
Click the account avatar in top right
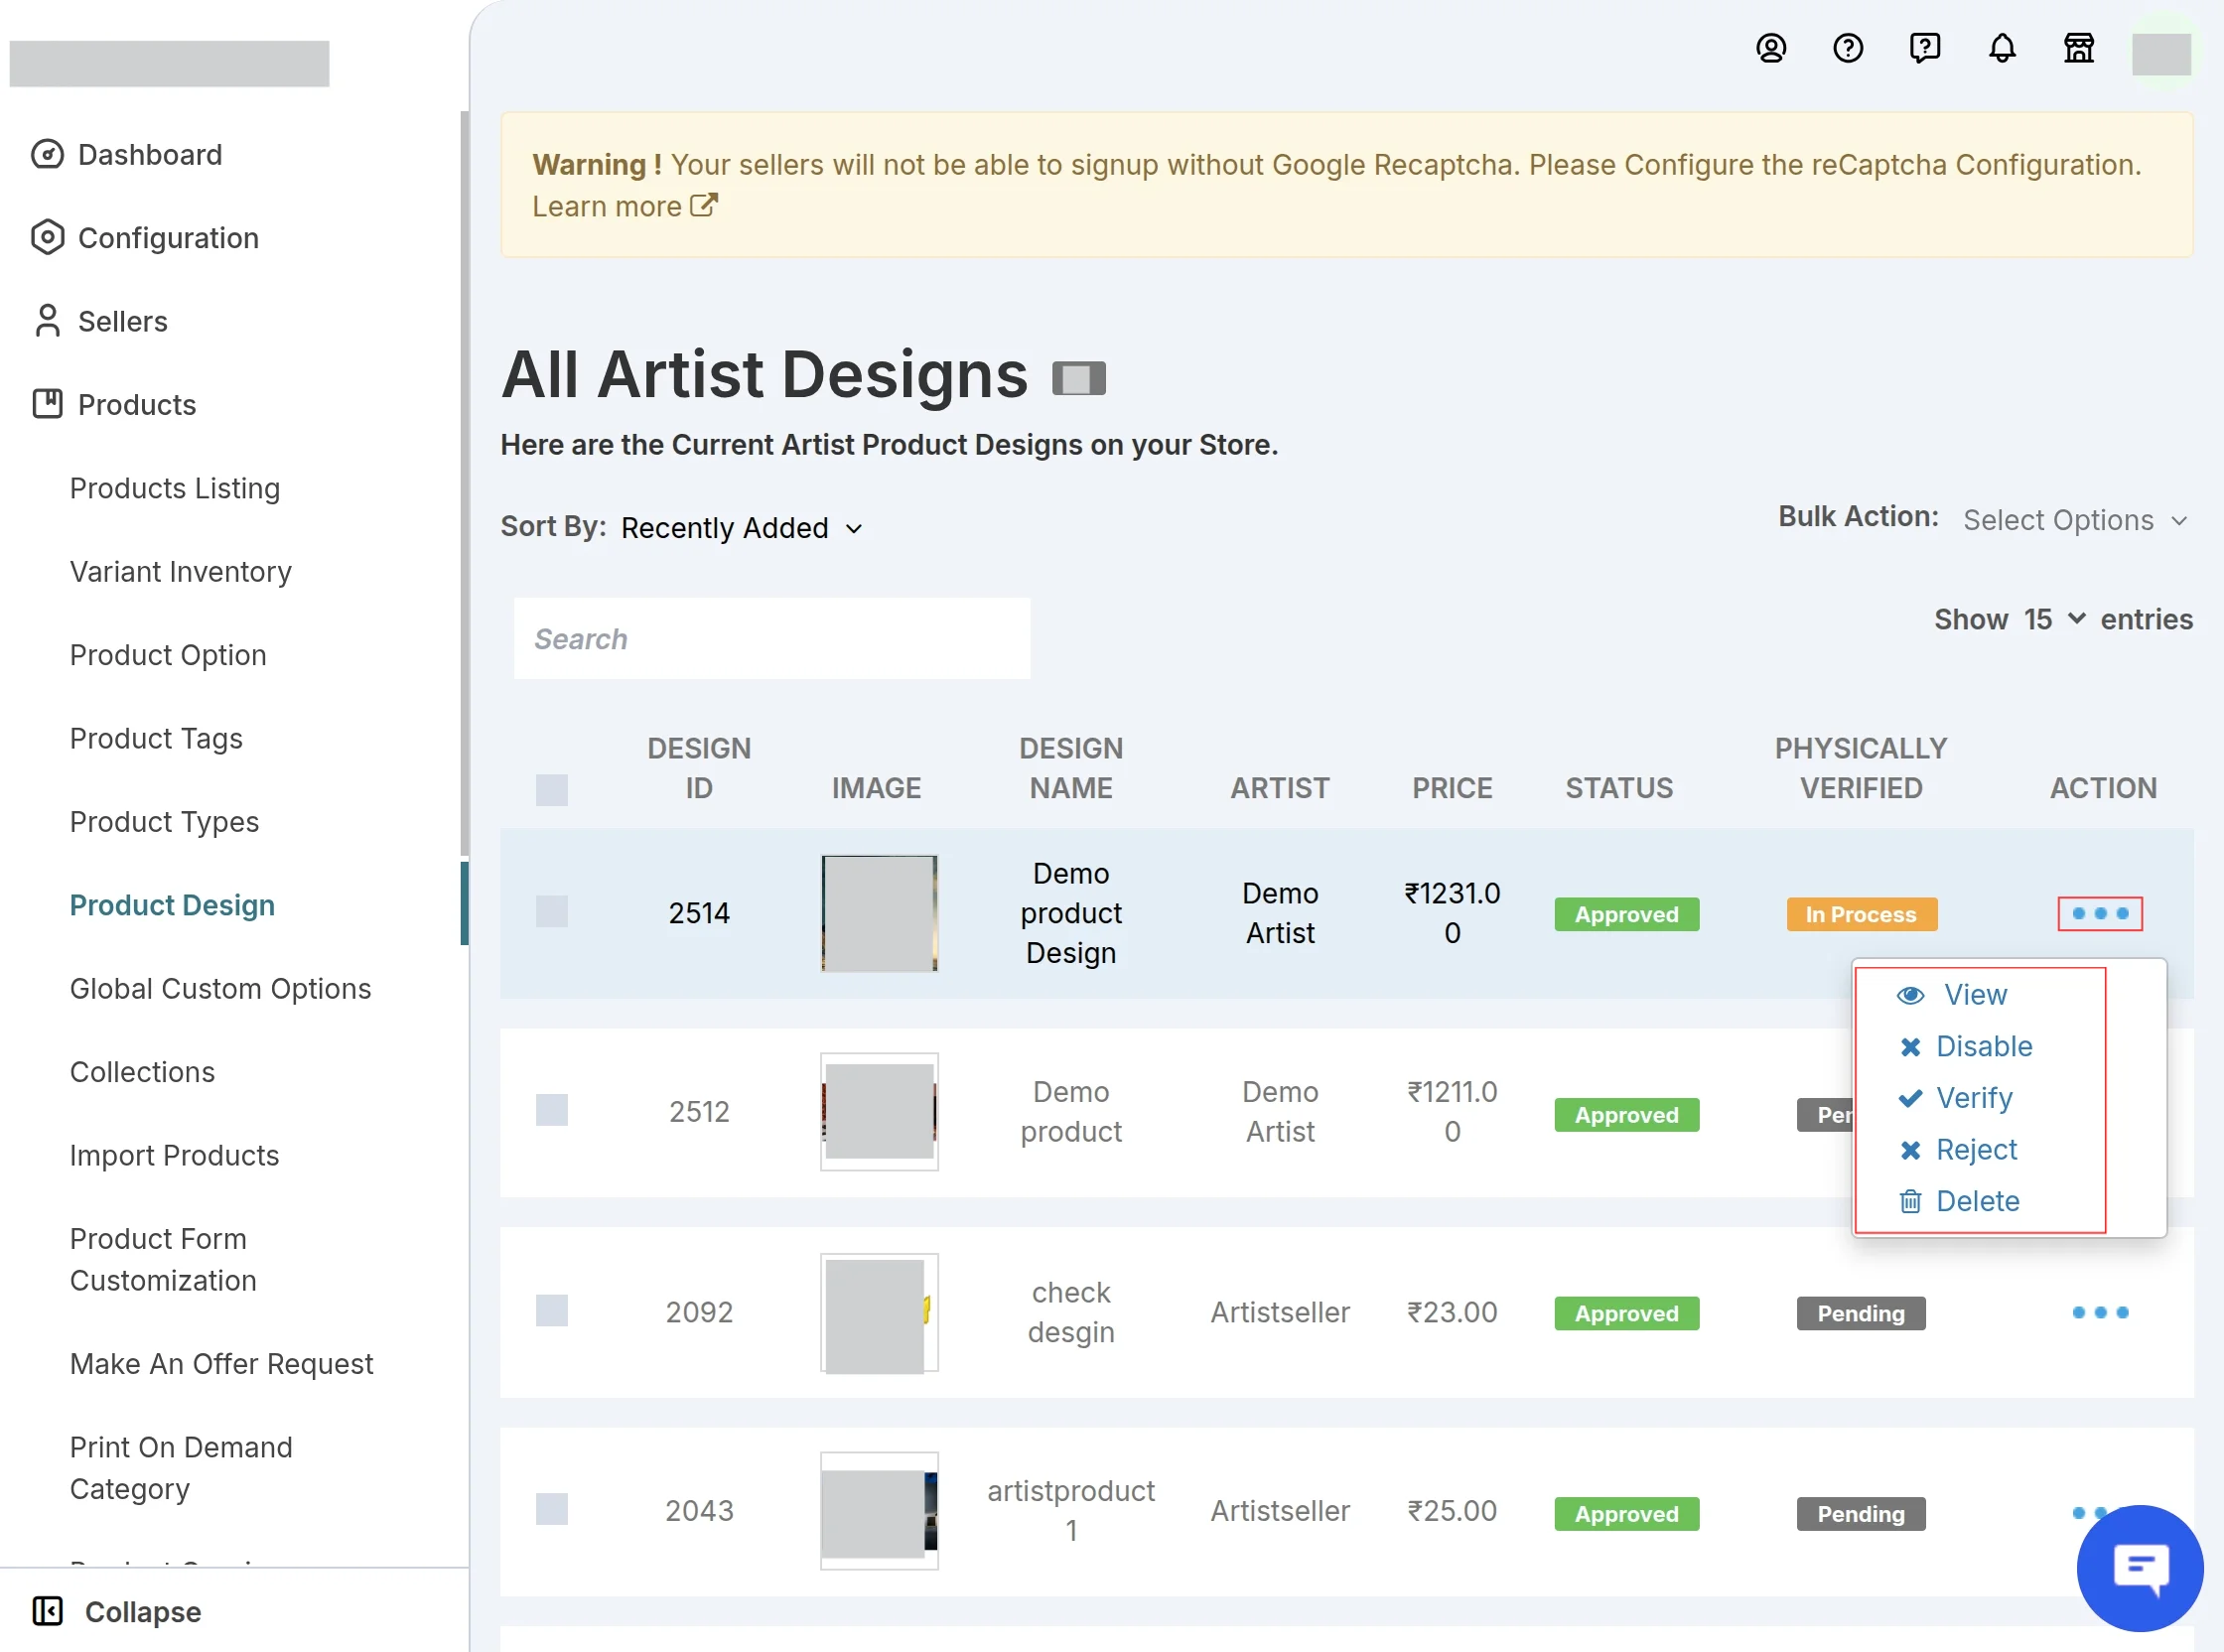click(x=2161, y=52)
